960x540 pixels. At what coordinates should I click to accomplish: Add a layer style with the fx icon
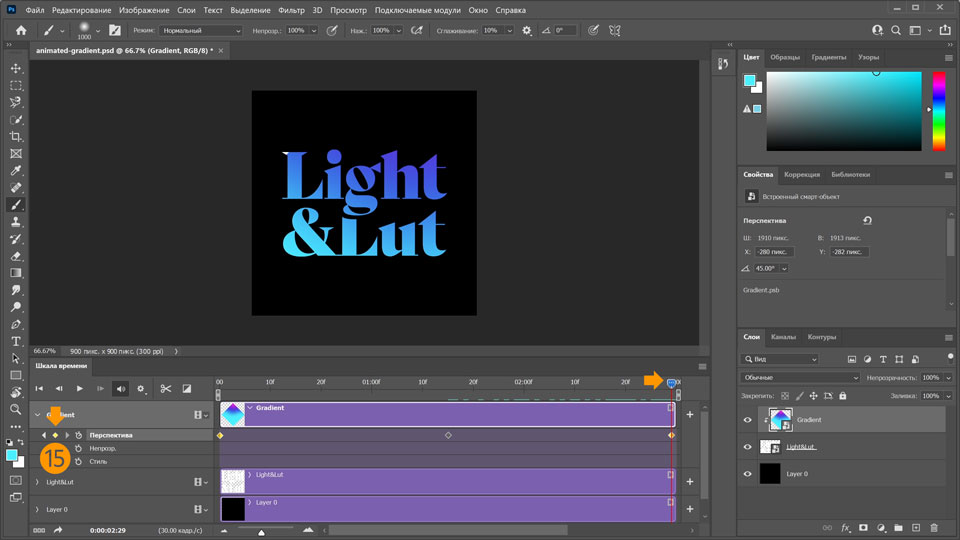point(845,527)
